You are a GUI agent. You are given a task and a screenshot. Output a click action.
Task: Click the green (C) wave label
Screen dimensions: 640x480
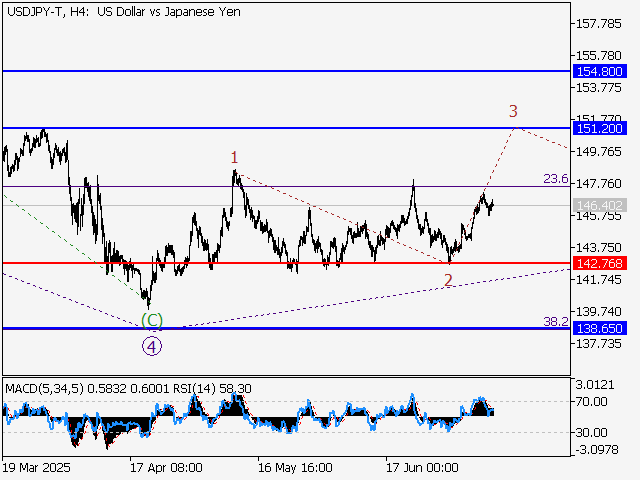[x=151, y=321]
